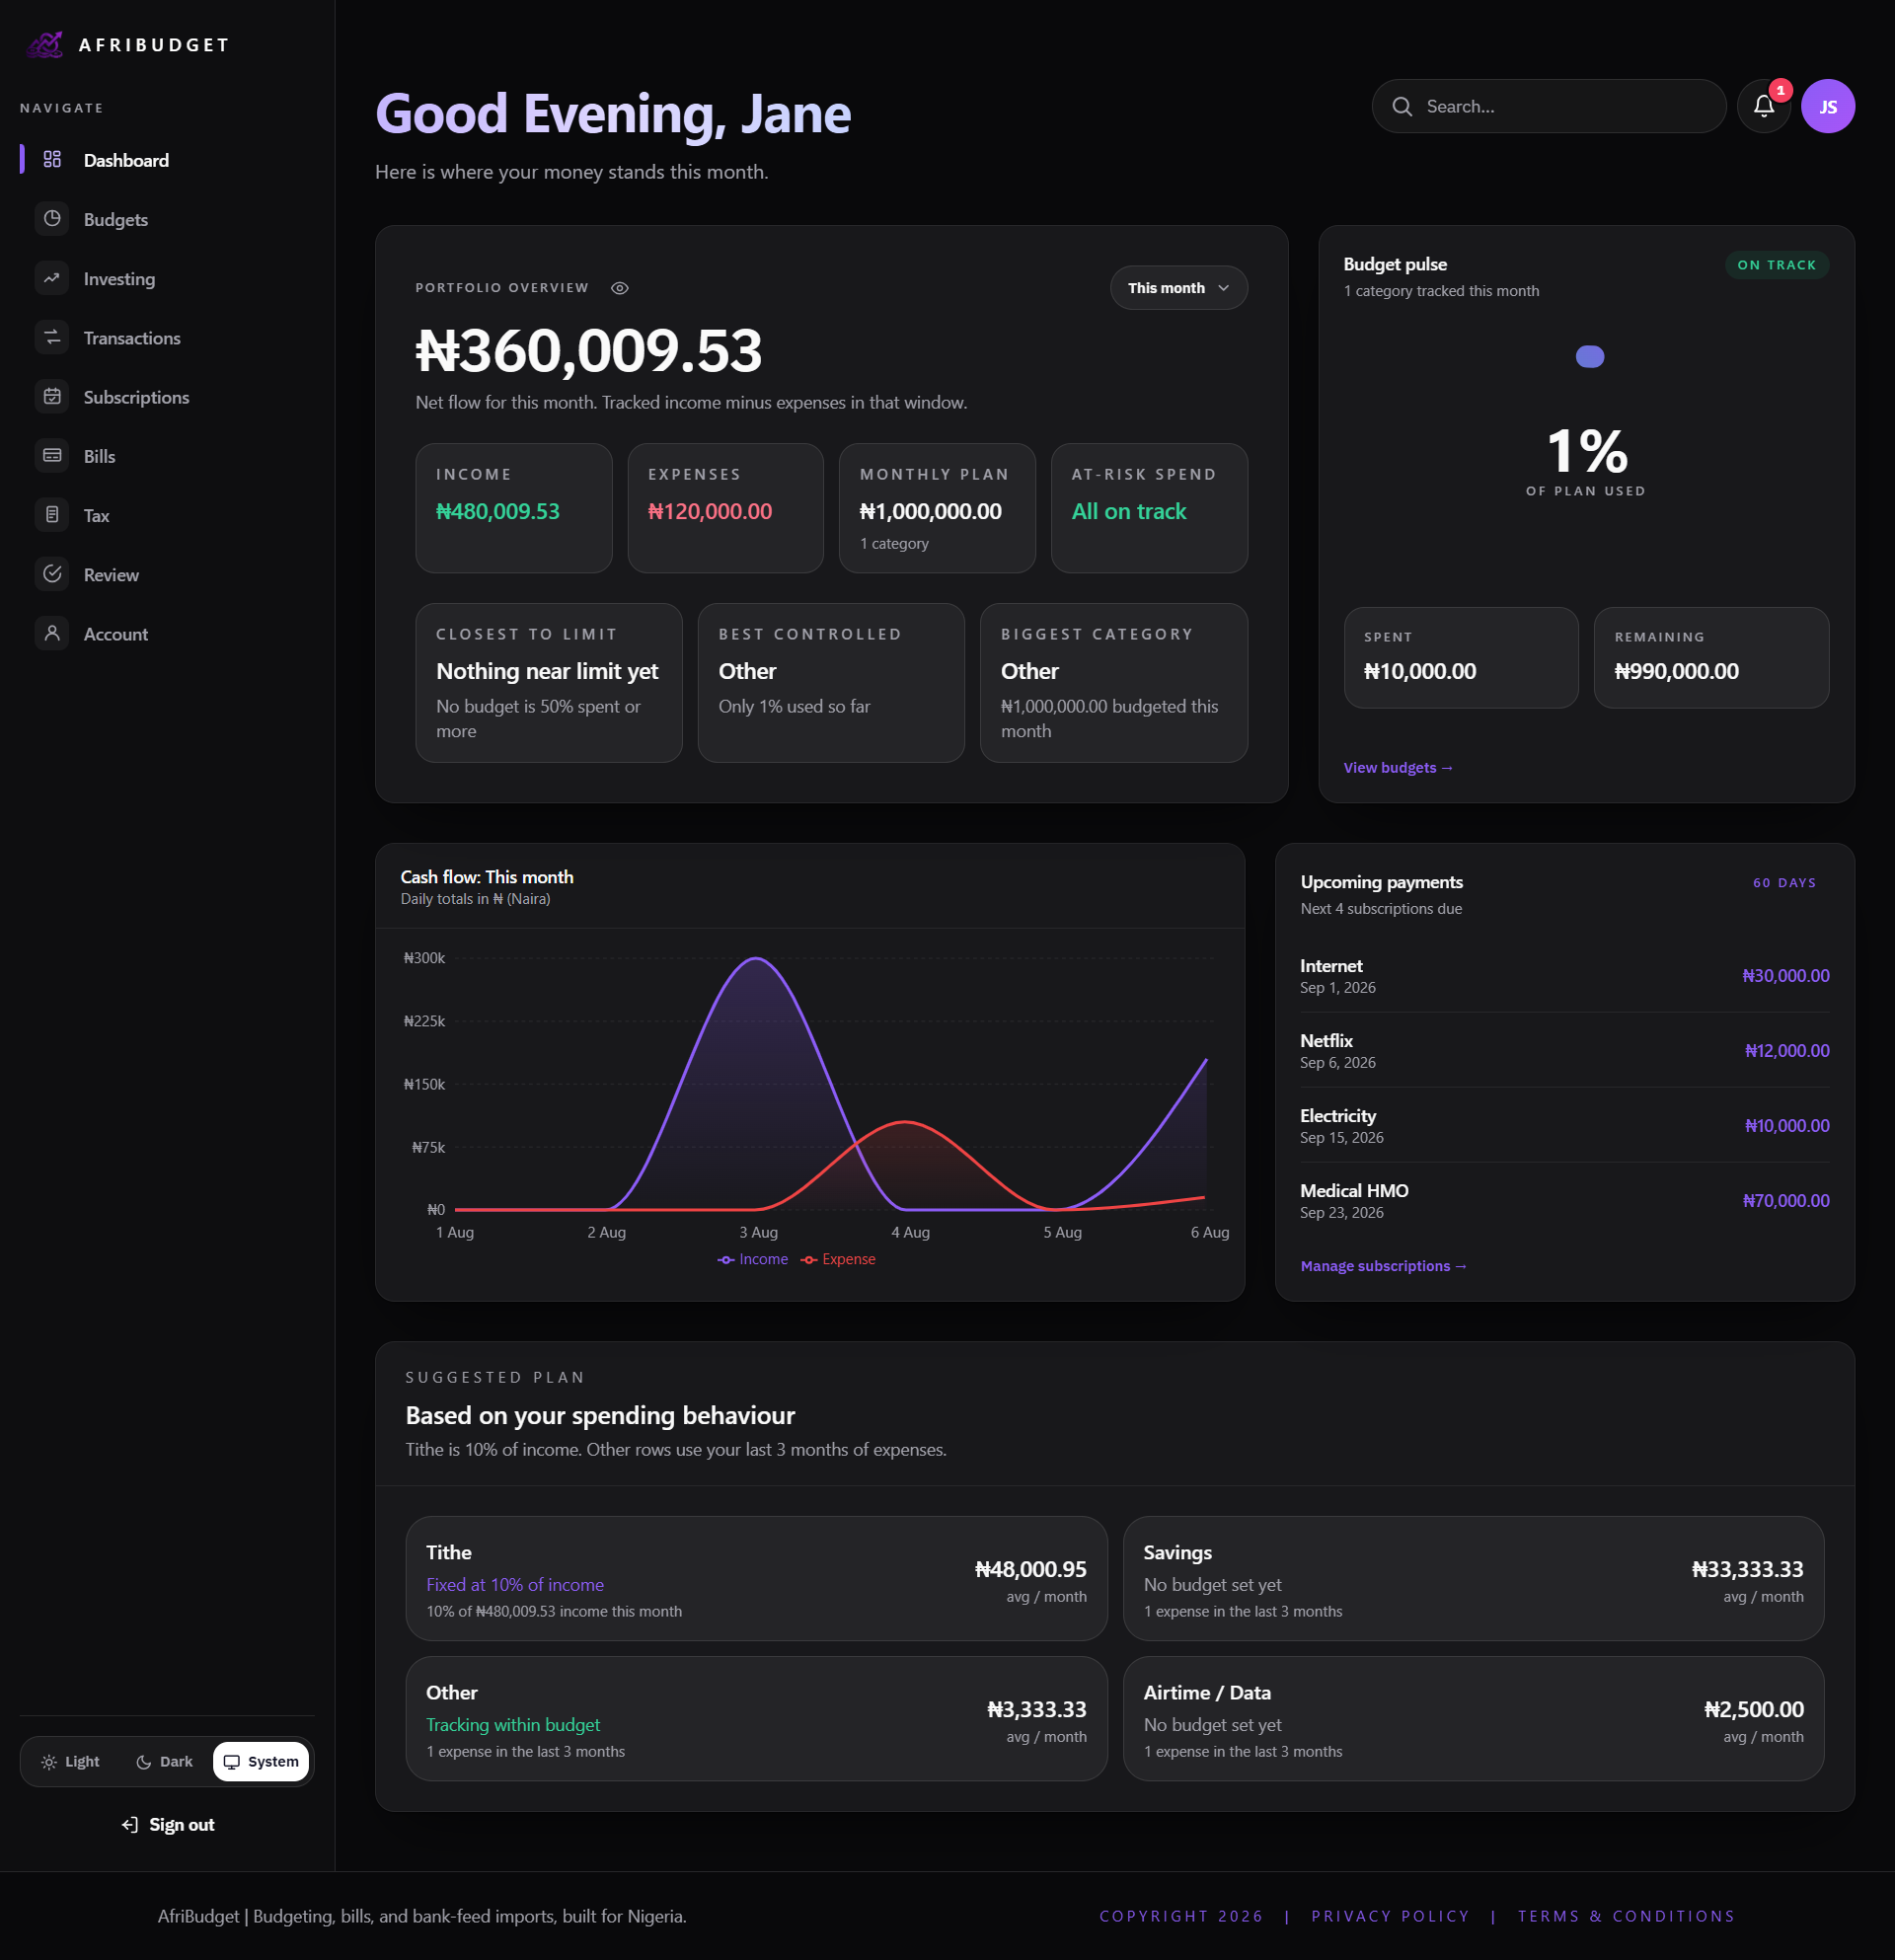Screen dimensions: 1895x1960
Task: Open Review via its checkmark icon
Action: pyautogui.click(x=52, y=574)
